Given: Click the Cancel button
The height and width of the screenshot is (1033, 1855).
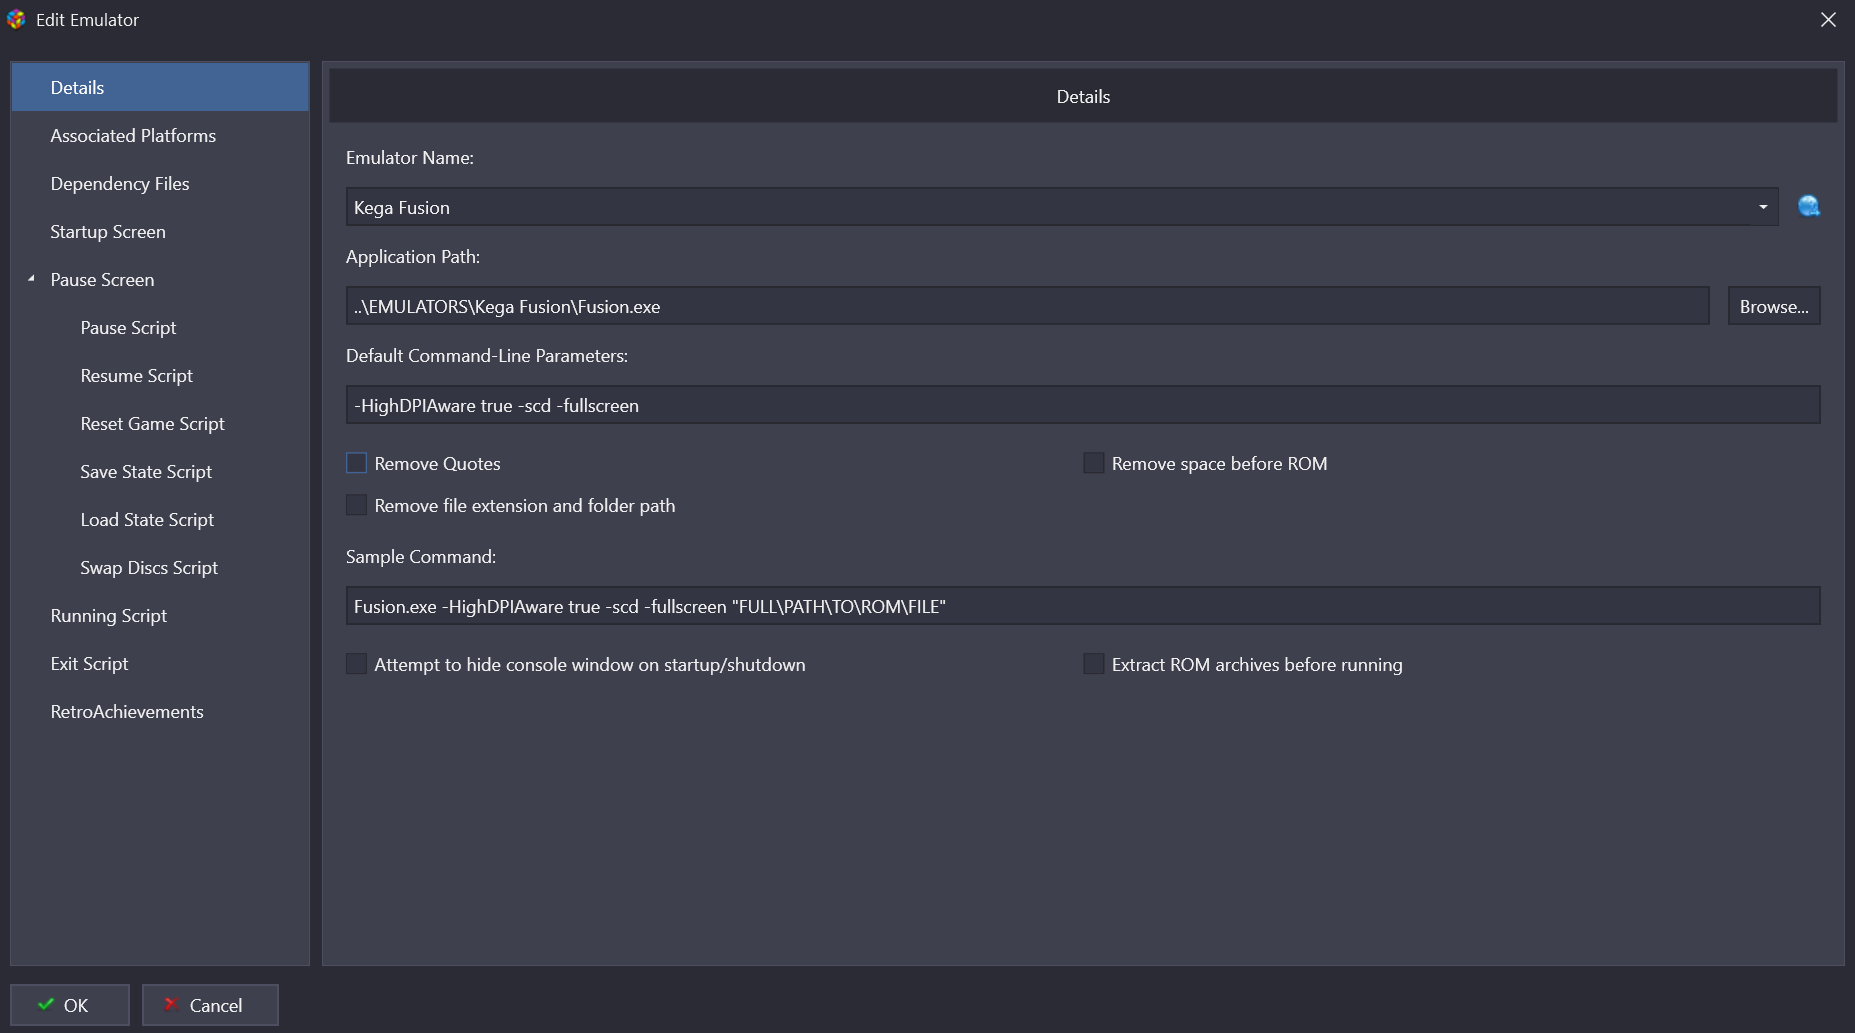Looking at the screenshot, I should tap(210, 1005).
